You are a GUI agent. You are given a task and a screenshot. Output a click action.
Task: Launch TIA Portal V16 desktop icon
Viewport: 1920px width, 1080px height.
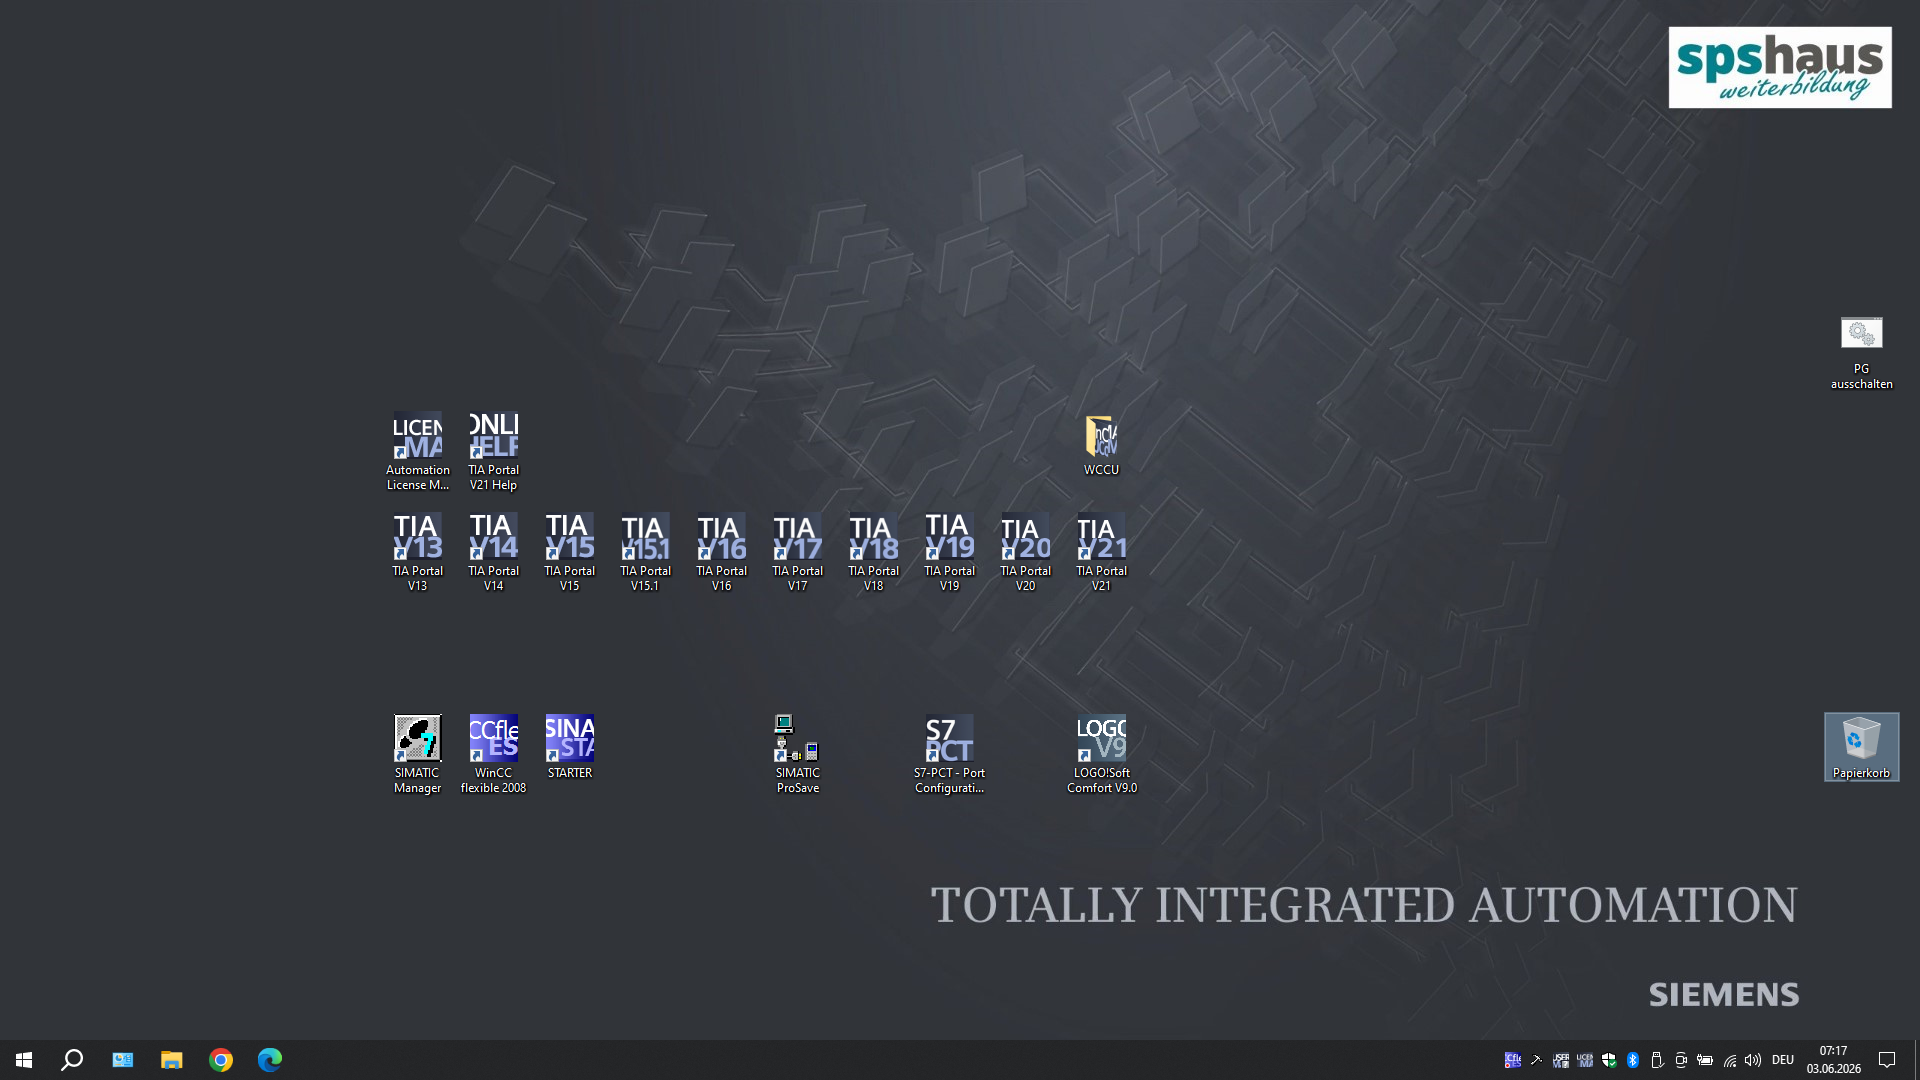pos(721,552)
